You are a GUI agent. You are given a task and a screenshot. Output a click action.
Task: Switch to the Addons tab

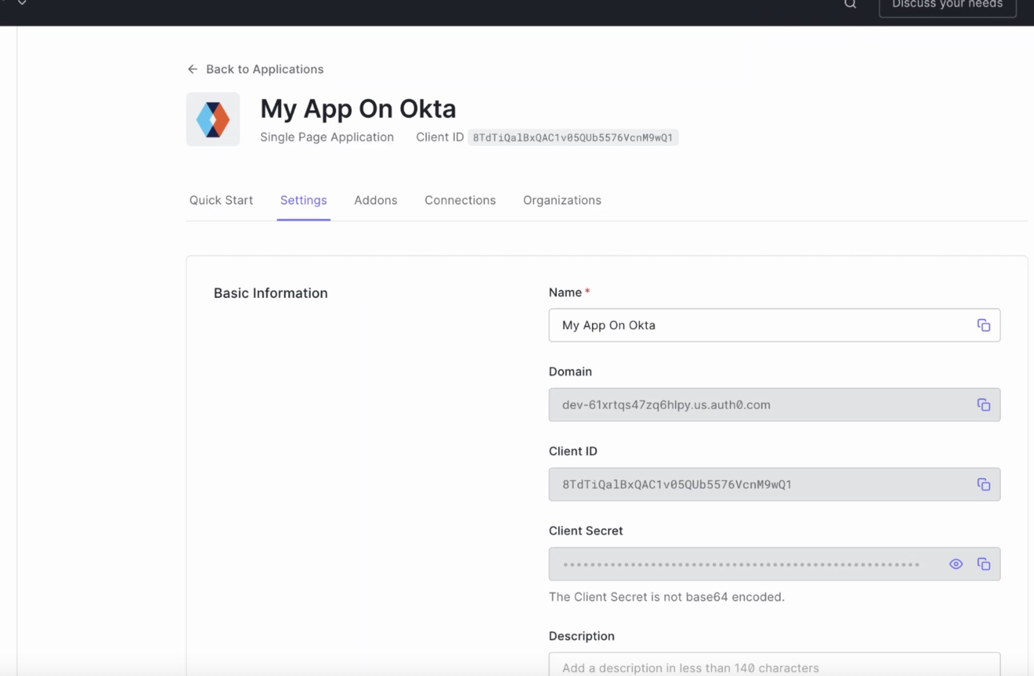(x=375, y=200)
